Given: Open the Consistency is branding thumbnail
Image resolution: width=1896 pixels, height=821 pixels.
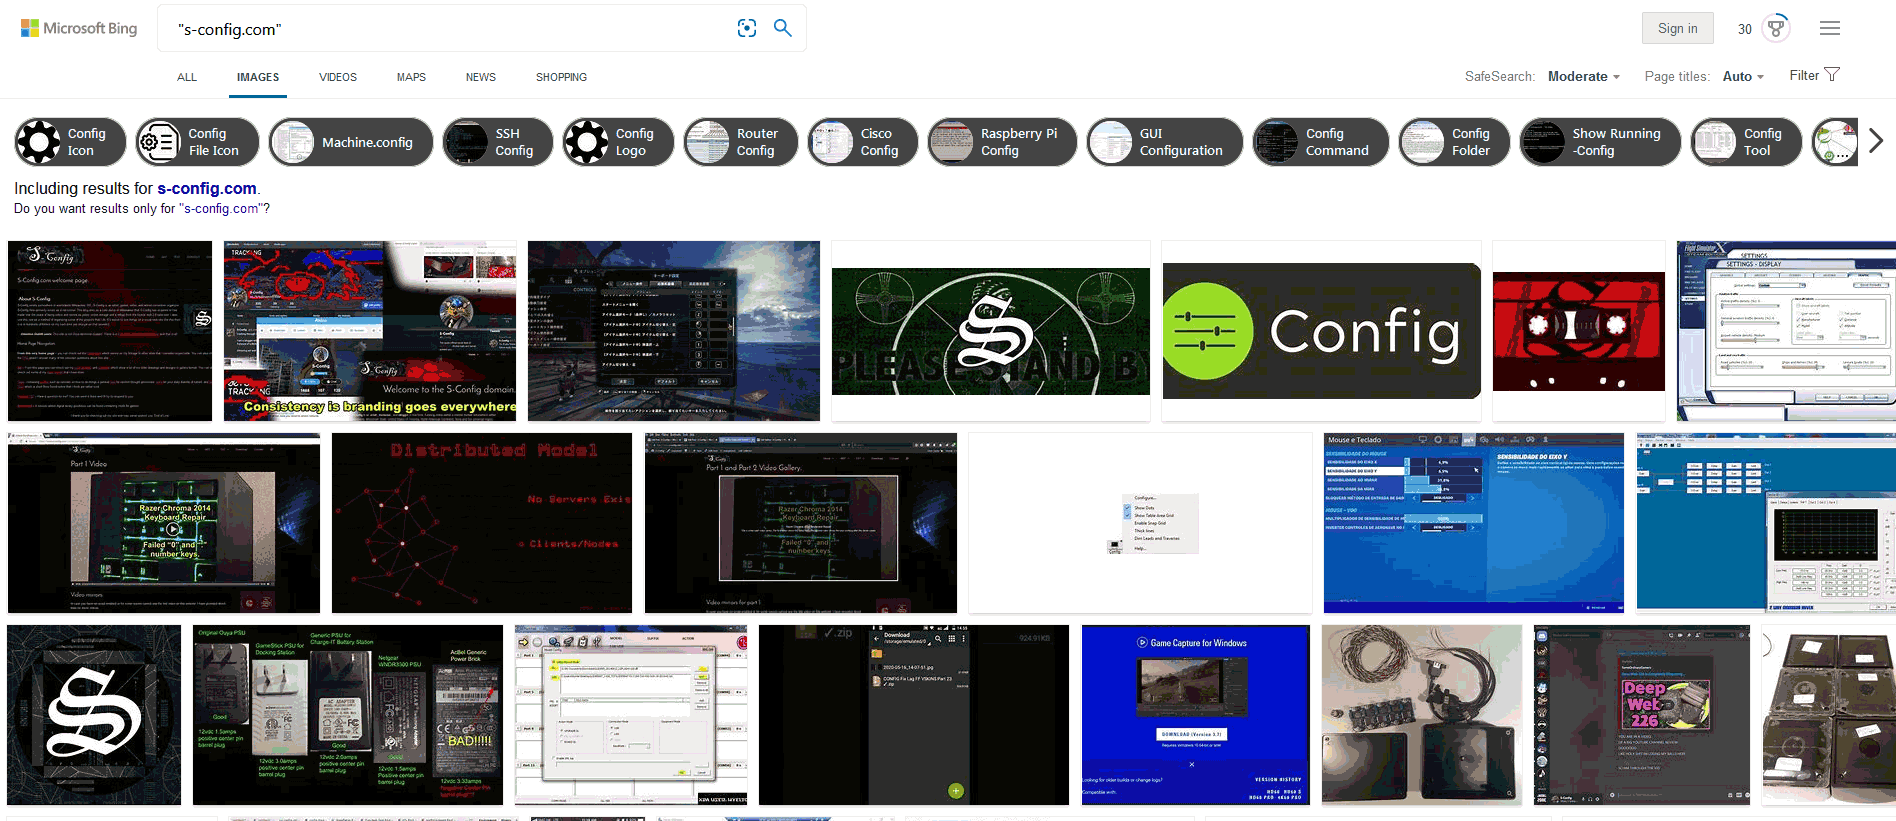Looking at the screenshot, I should (x=370, y=331).
